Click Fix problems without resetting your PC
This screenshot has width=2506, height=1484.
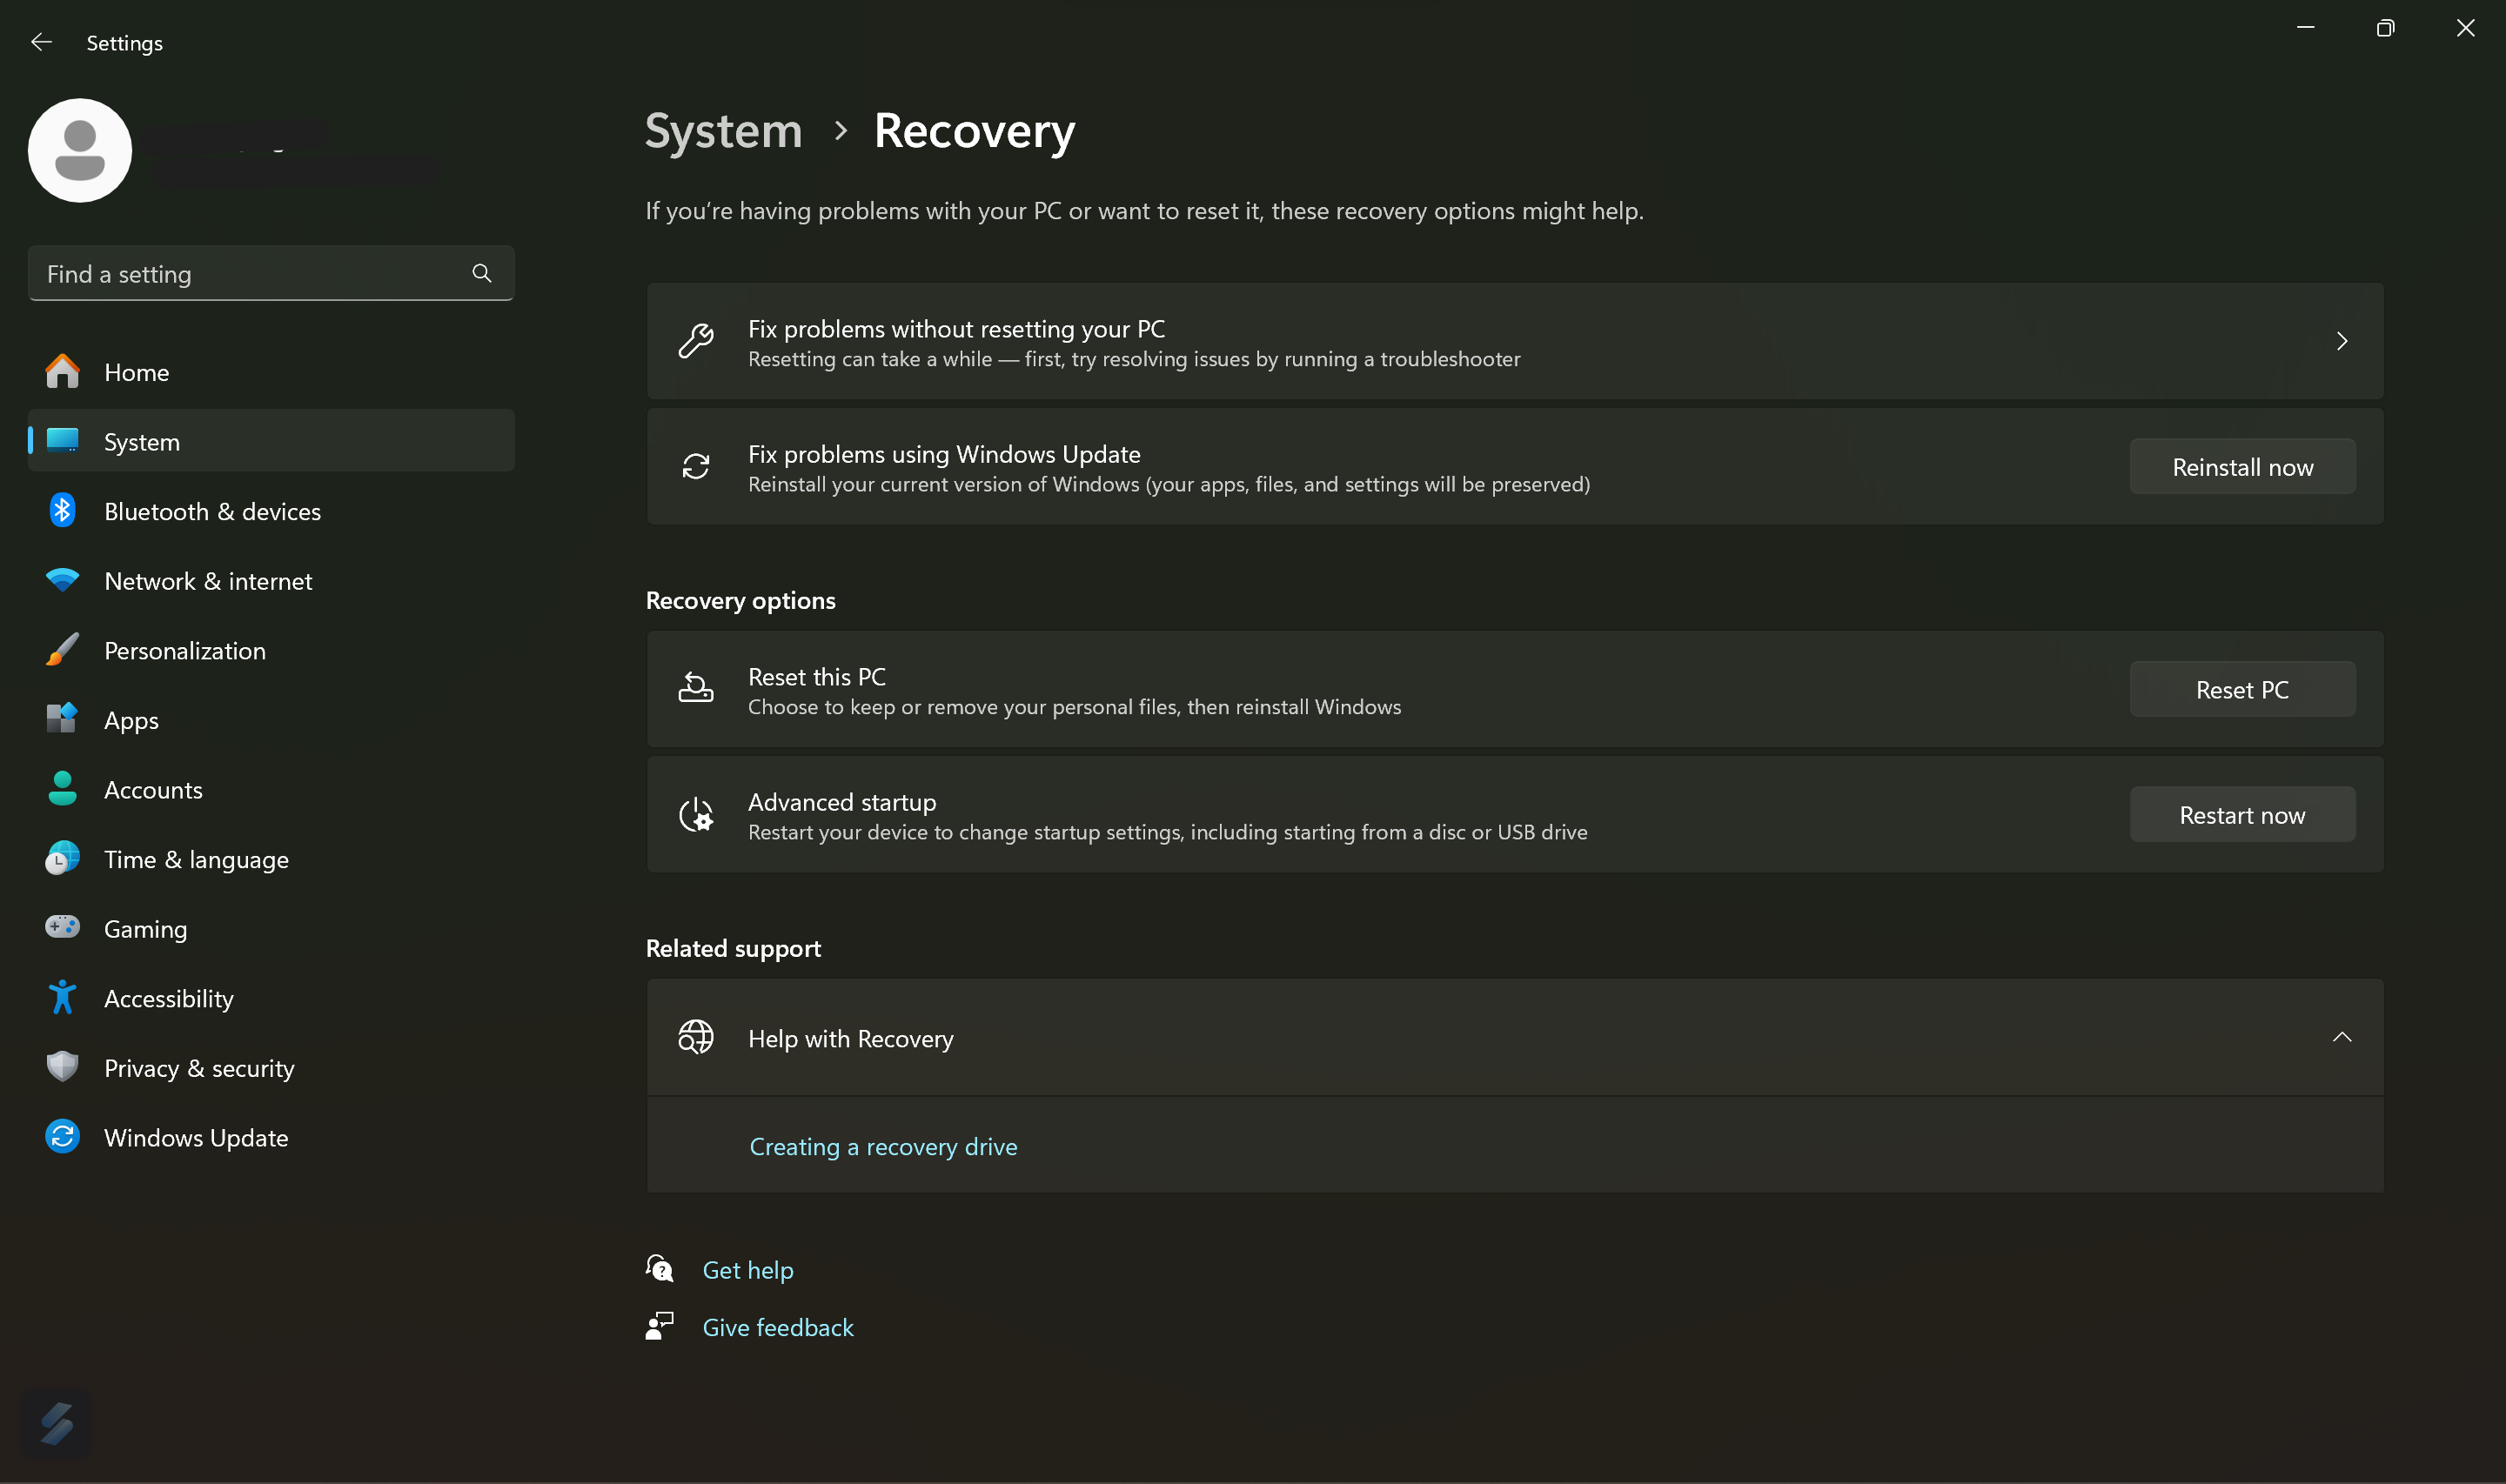(x=1515, y=341)
